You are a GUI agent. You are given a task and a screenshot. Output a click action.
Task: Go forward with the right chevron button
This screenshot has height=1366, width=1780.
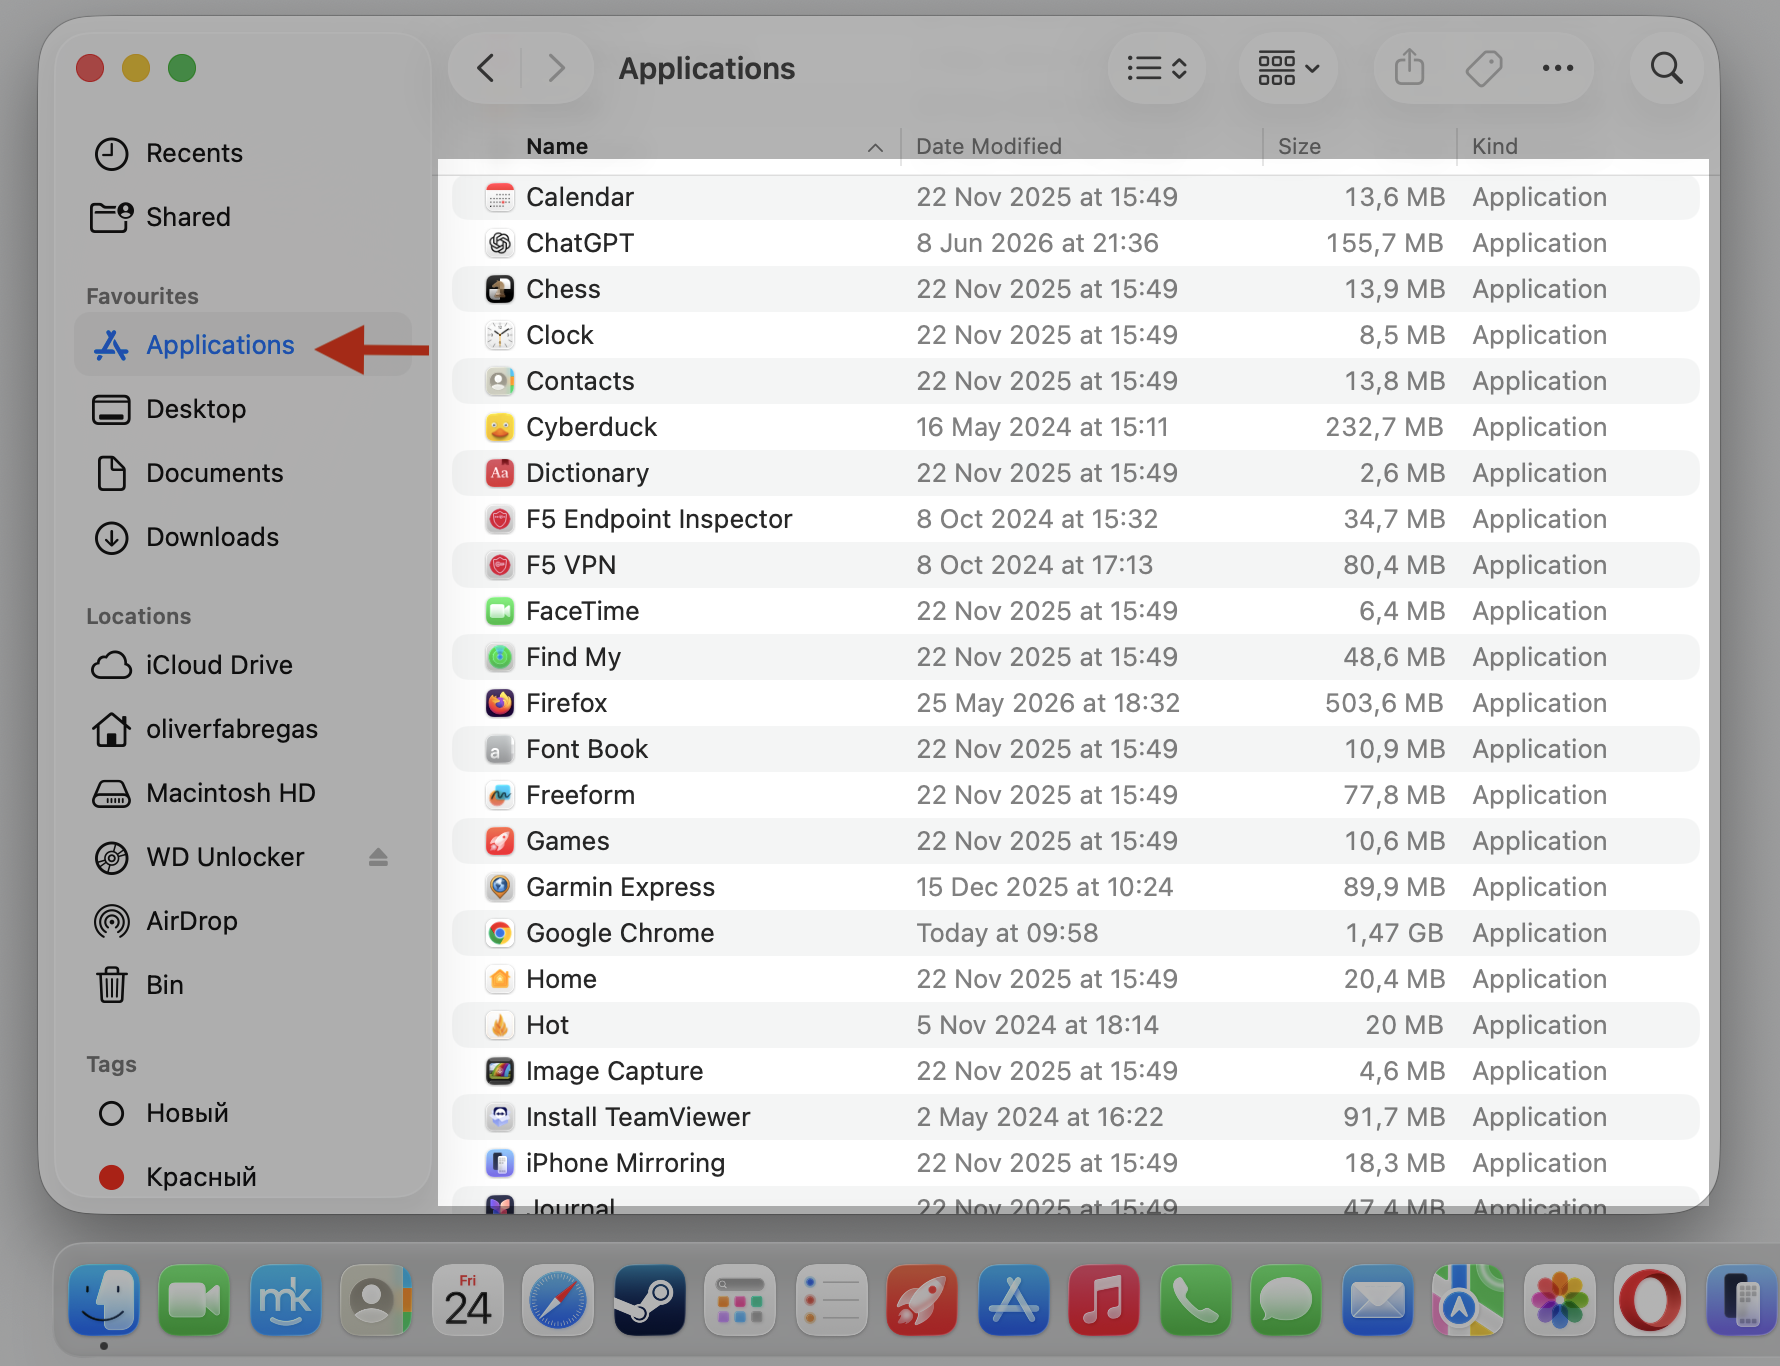pyautogui.click(x=556, y=68)
